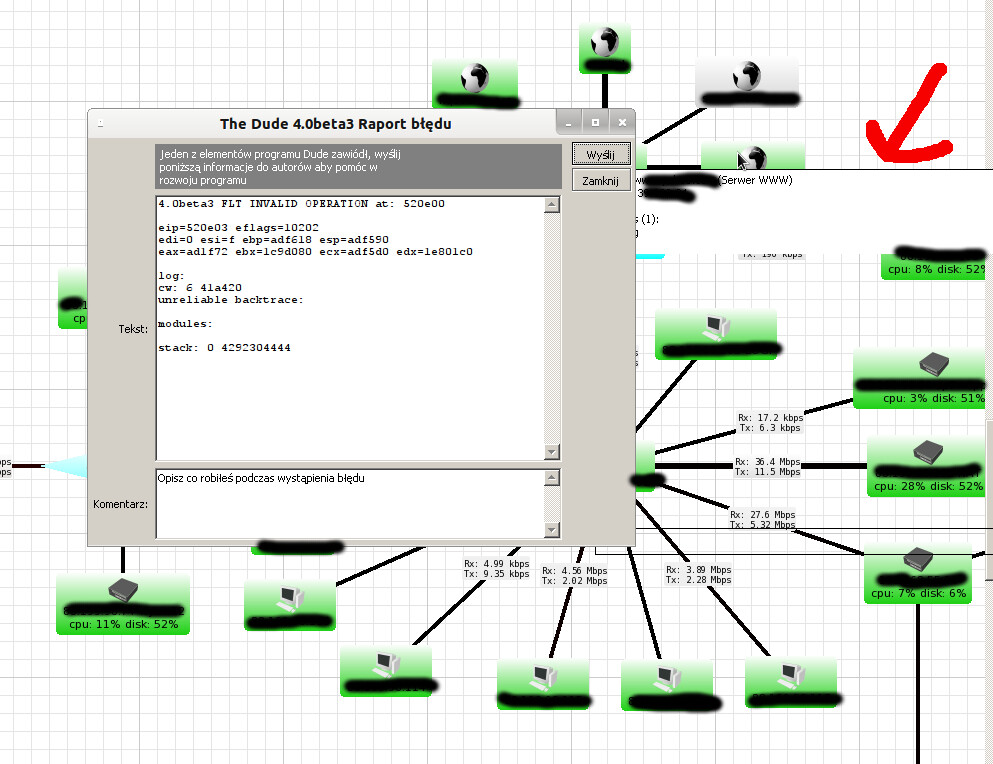Screen dimensions: 993x764
Task: Click the 'FLT INVALID OPERATION' line in log
Action: coord(301,204)
